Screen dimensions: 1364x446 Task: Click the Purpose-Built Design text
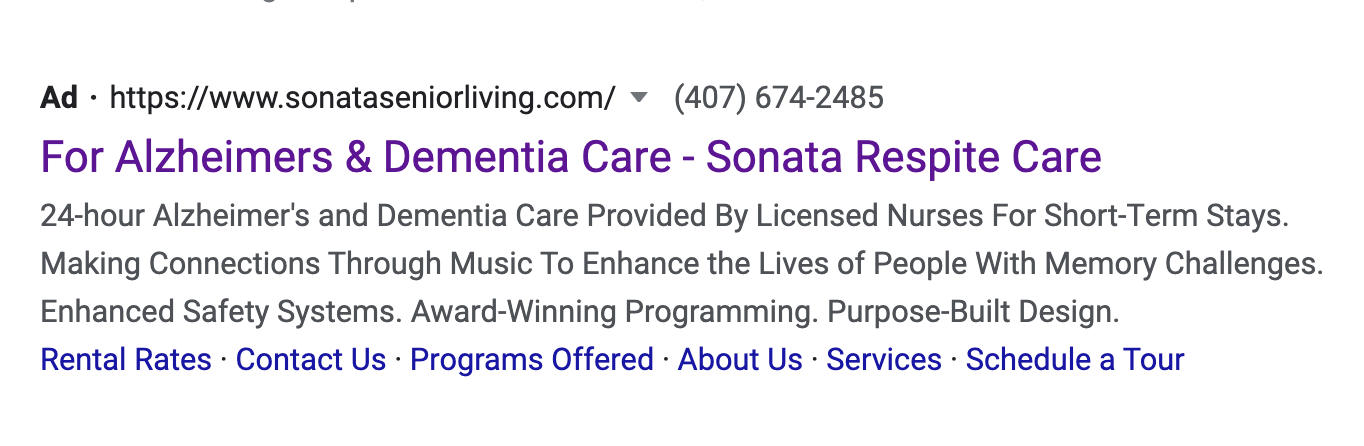[x=973, y=312]
